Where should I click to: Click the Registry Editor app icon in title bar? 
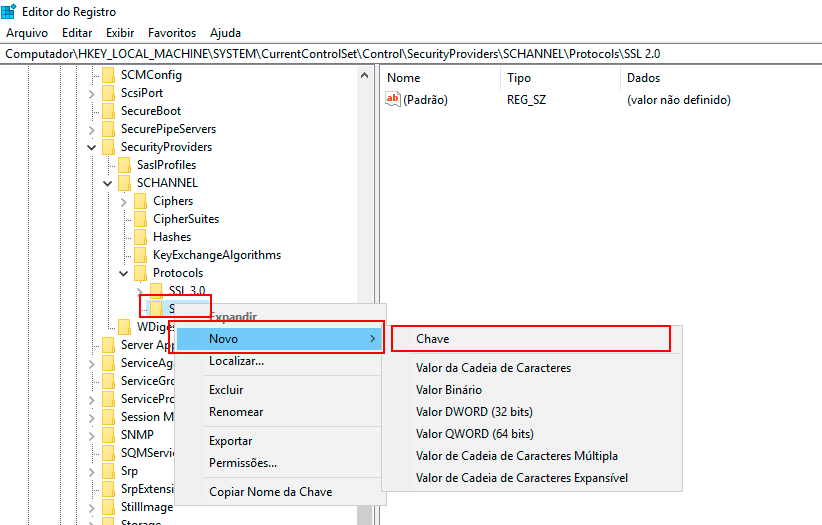pos(8,11)
